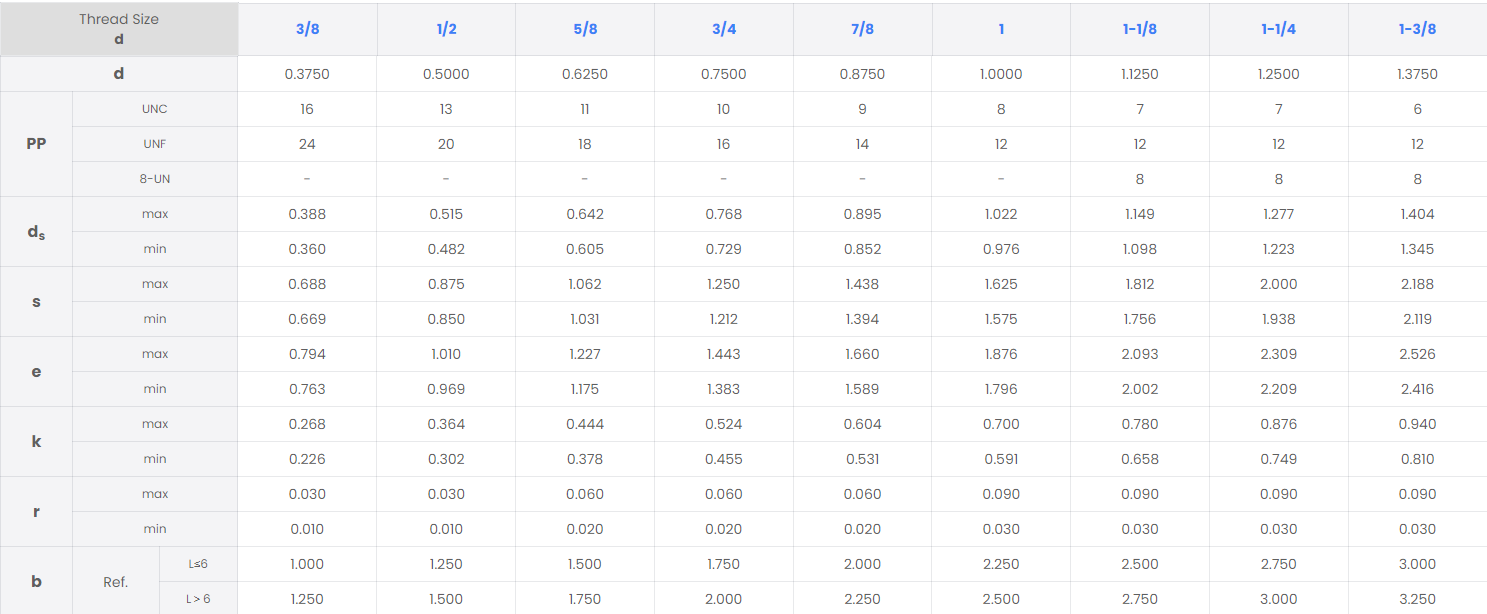Select the 0.6250 diameter value

[585, 74]
